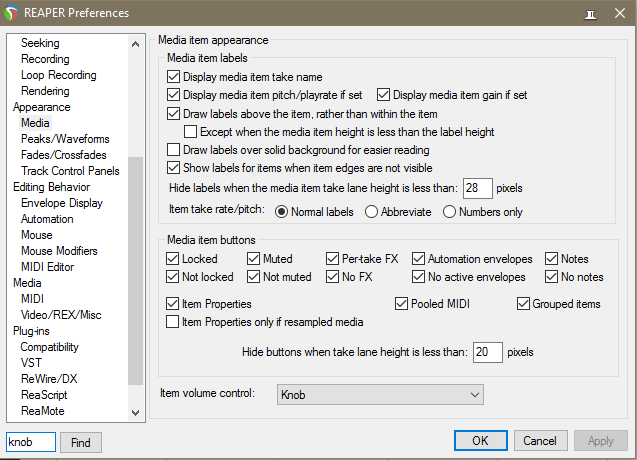The height and width of the screenshot is (460, 637).
Task: Toggle the Pooled MIDI checkbox
Action: click(401, 304)
